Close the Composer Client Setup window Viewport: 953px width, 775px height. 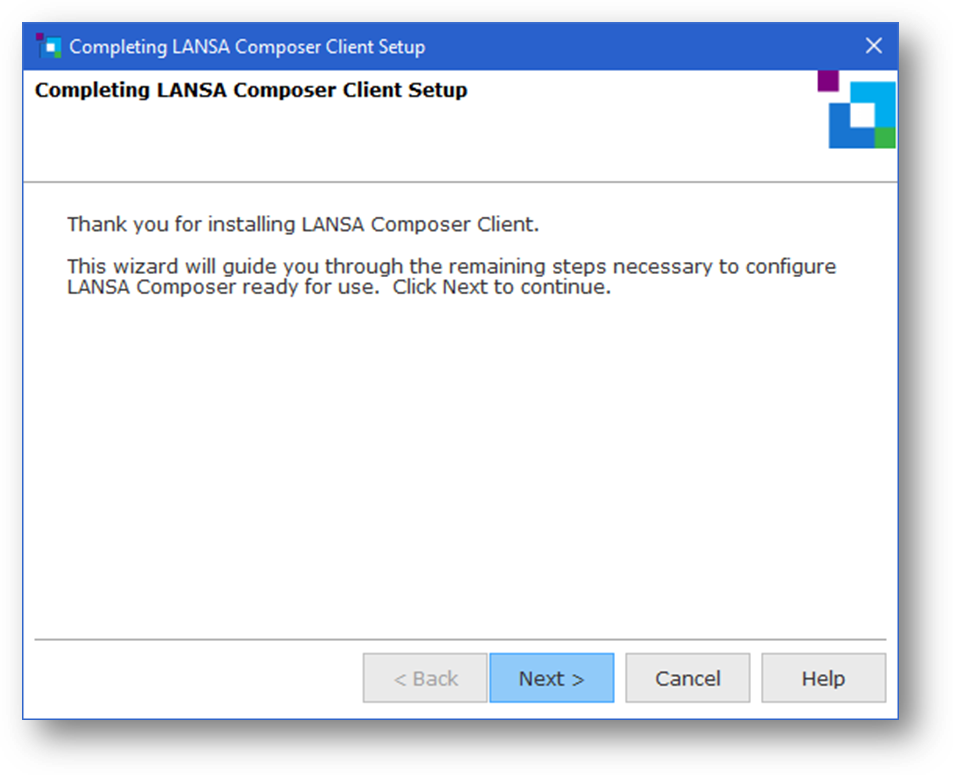click(x=873, y=46)
